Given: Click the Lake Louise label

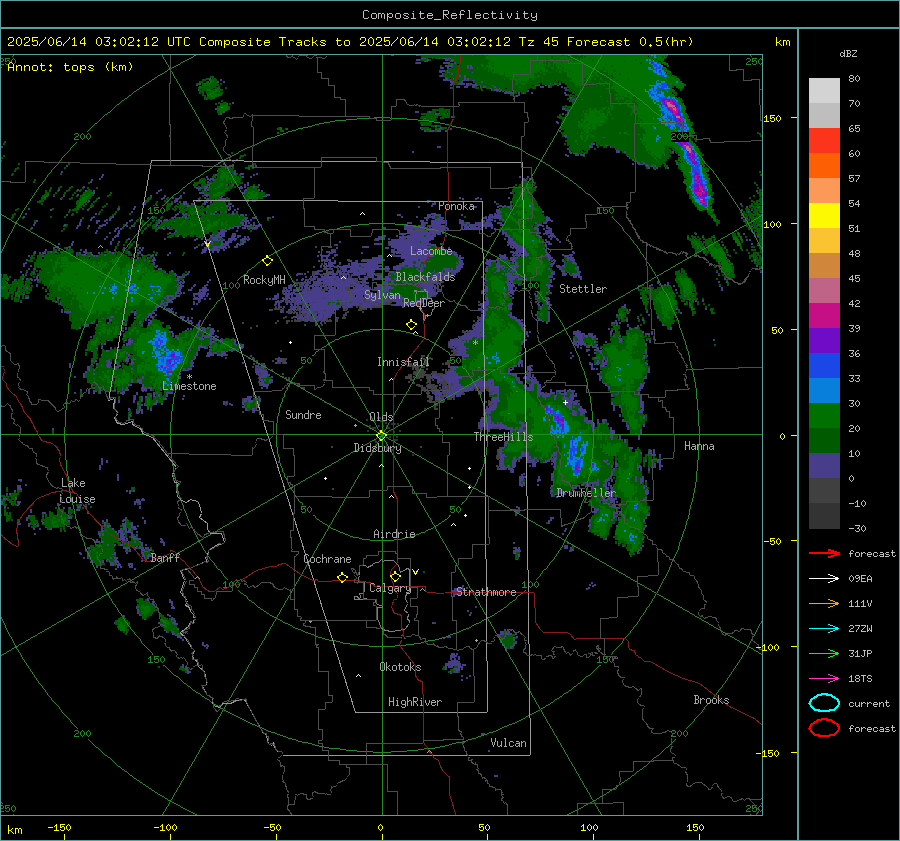Looking at the screenshot, I should (x=77, y=491).
